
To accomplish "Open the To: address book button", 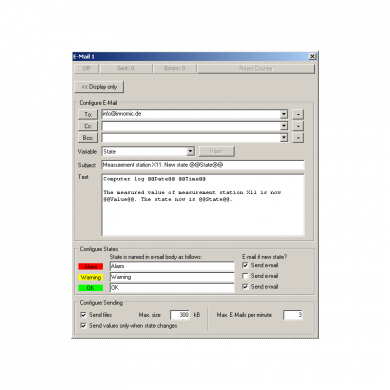I will tap(88, 114).
